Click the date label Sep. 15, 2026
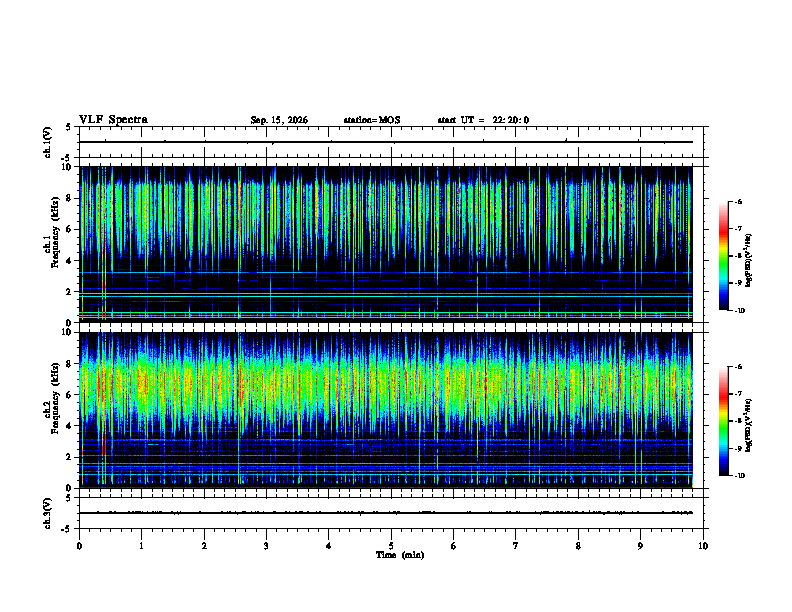Image resolution: width=792 pixels, height=612 pixels. (x=279, y=120)
